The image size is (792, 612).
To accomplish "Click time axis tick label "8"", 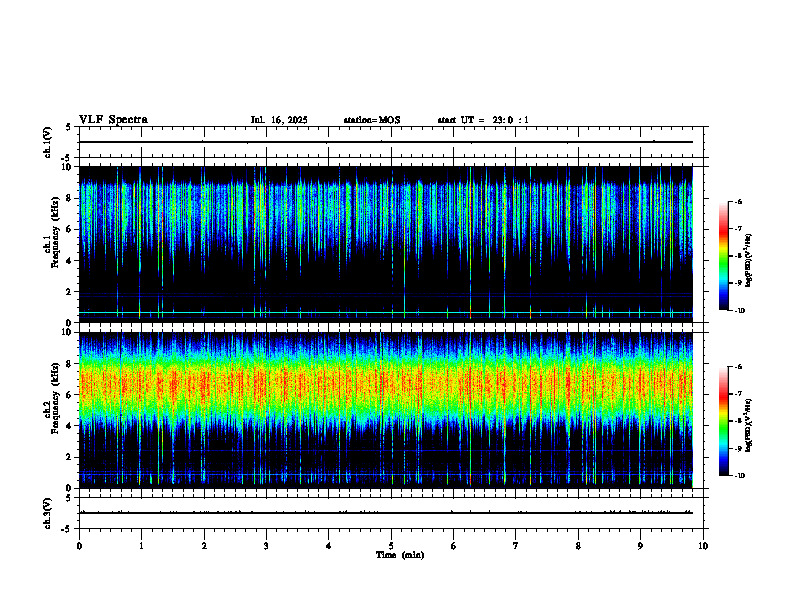I will click(578, 546).
